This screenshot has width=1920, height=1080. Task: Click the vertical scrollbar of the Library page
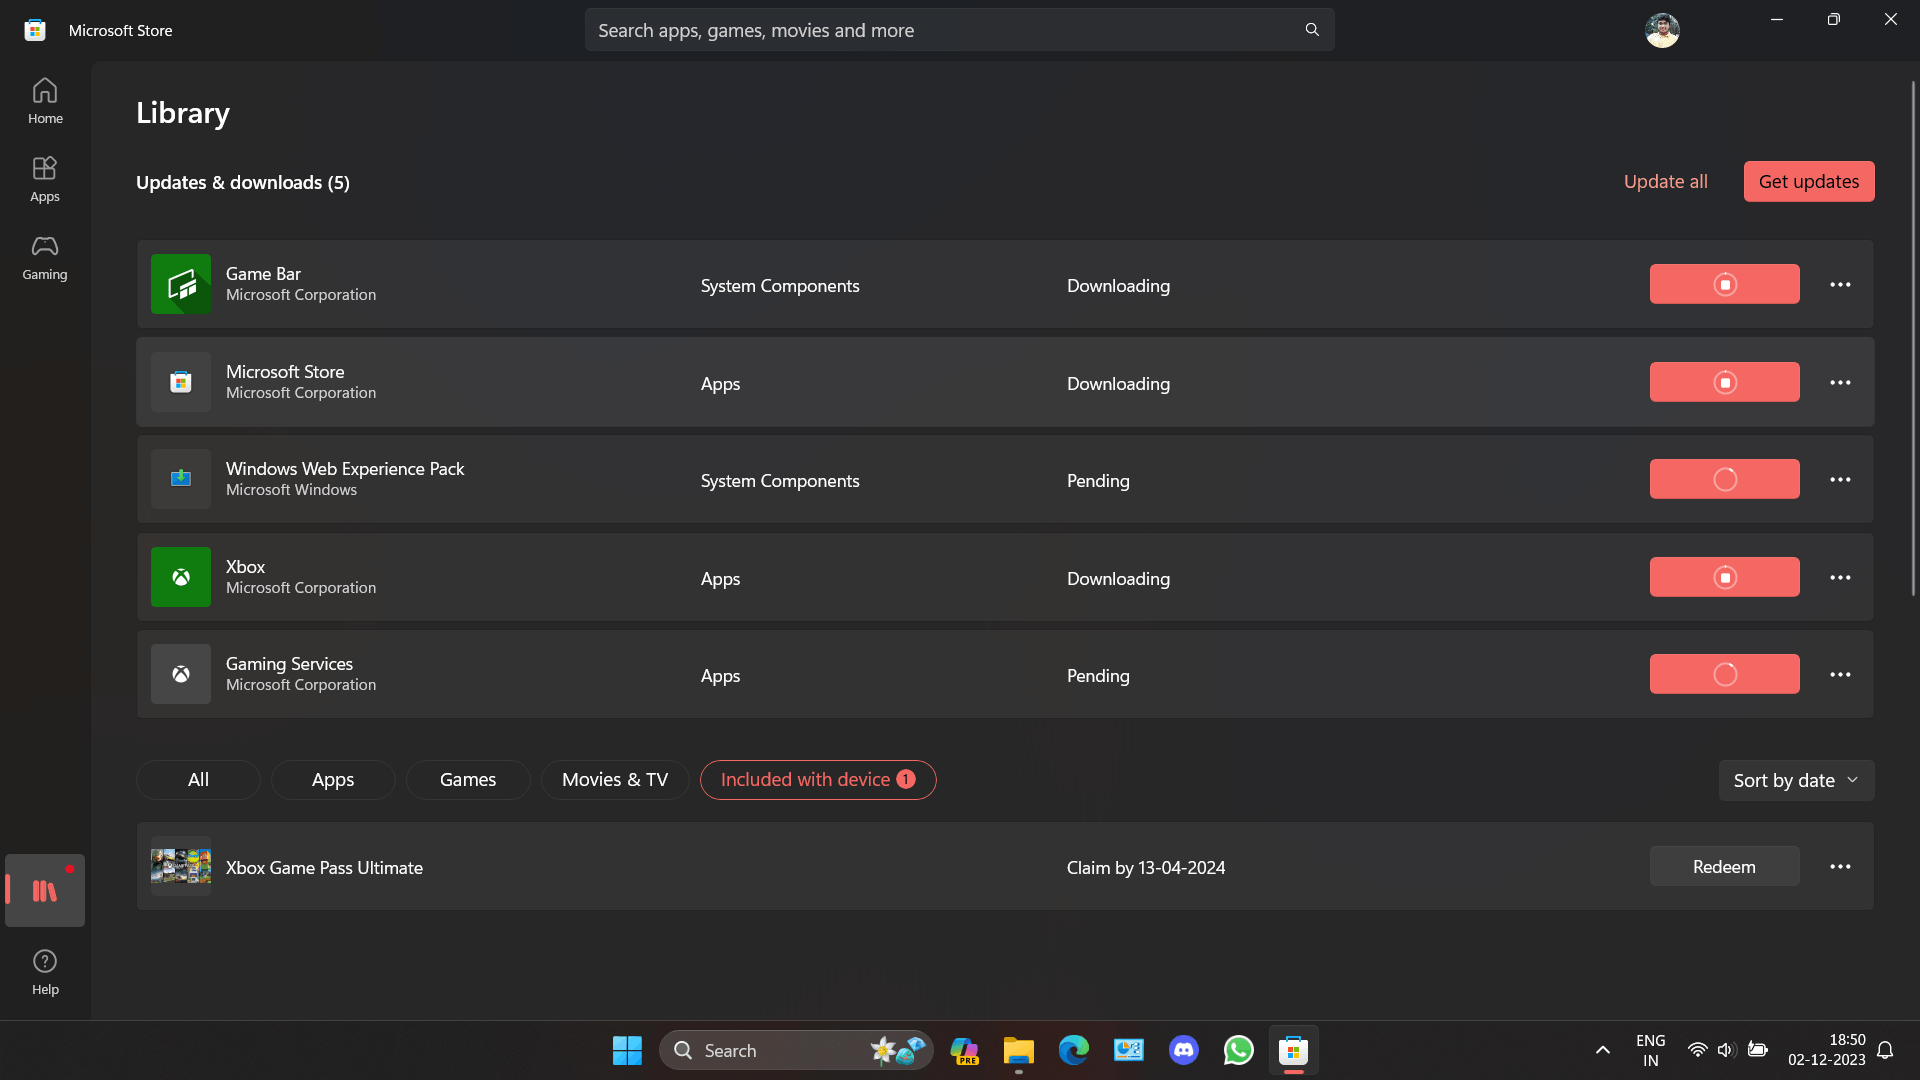tap(1913, 337)
